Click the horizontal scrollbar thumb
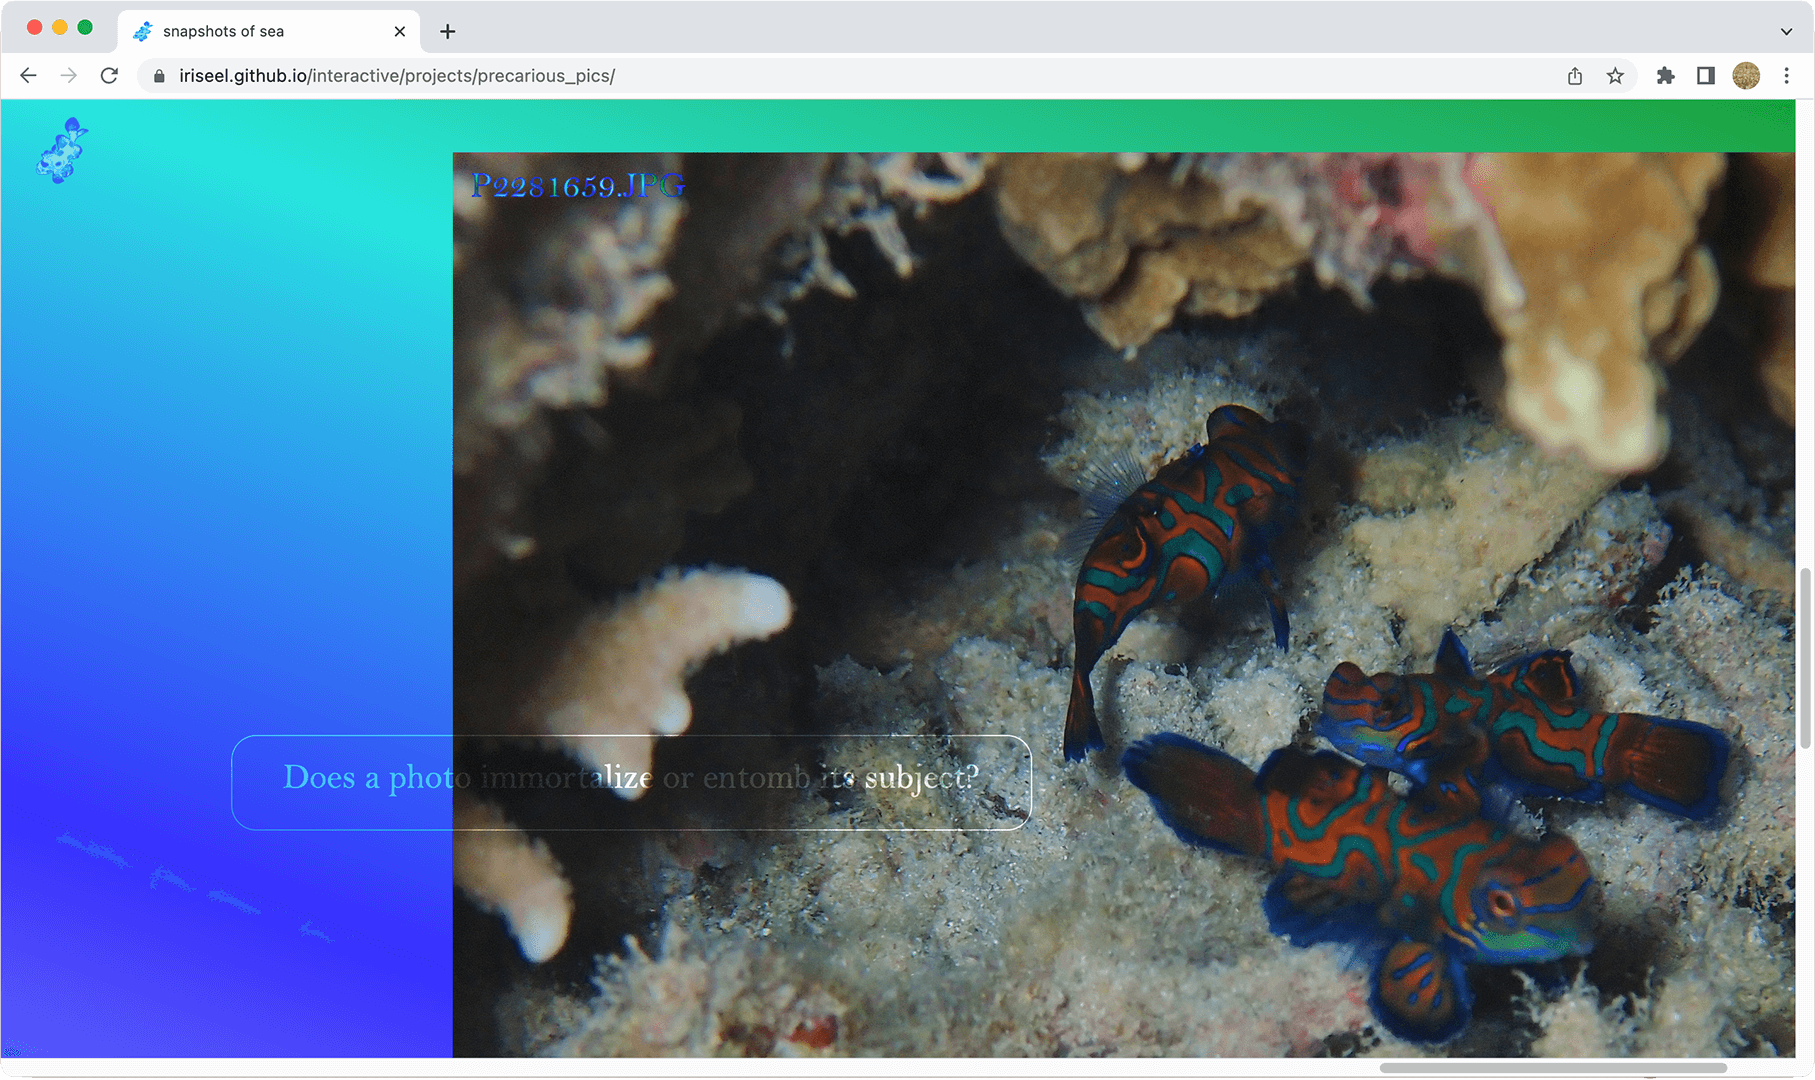Screen dimensions: 1815x1080 [1553, 1068]
